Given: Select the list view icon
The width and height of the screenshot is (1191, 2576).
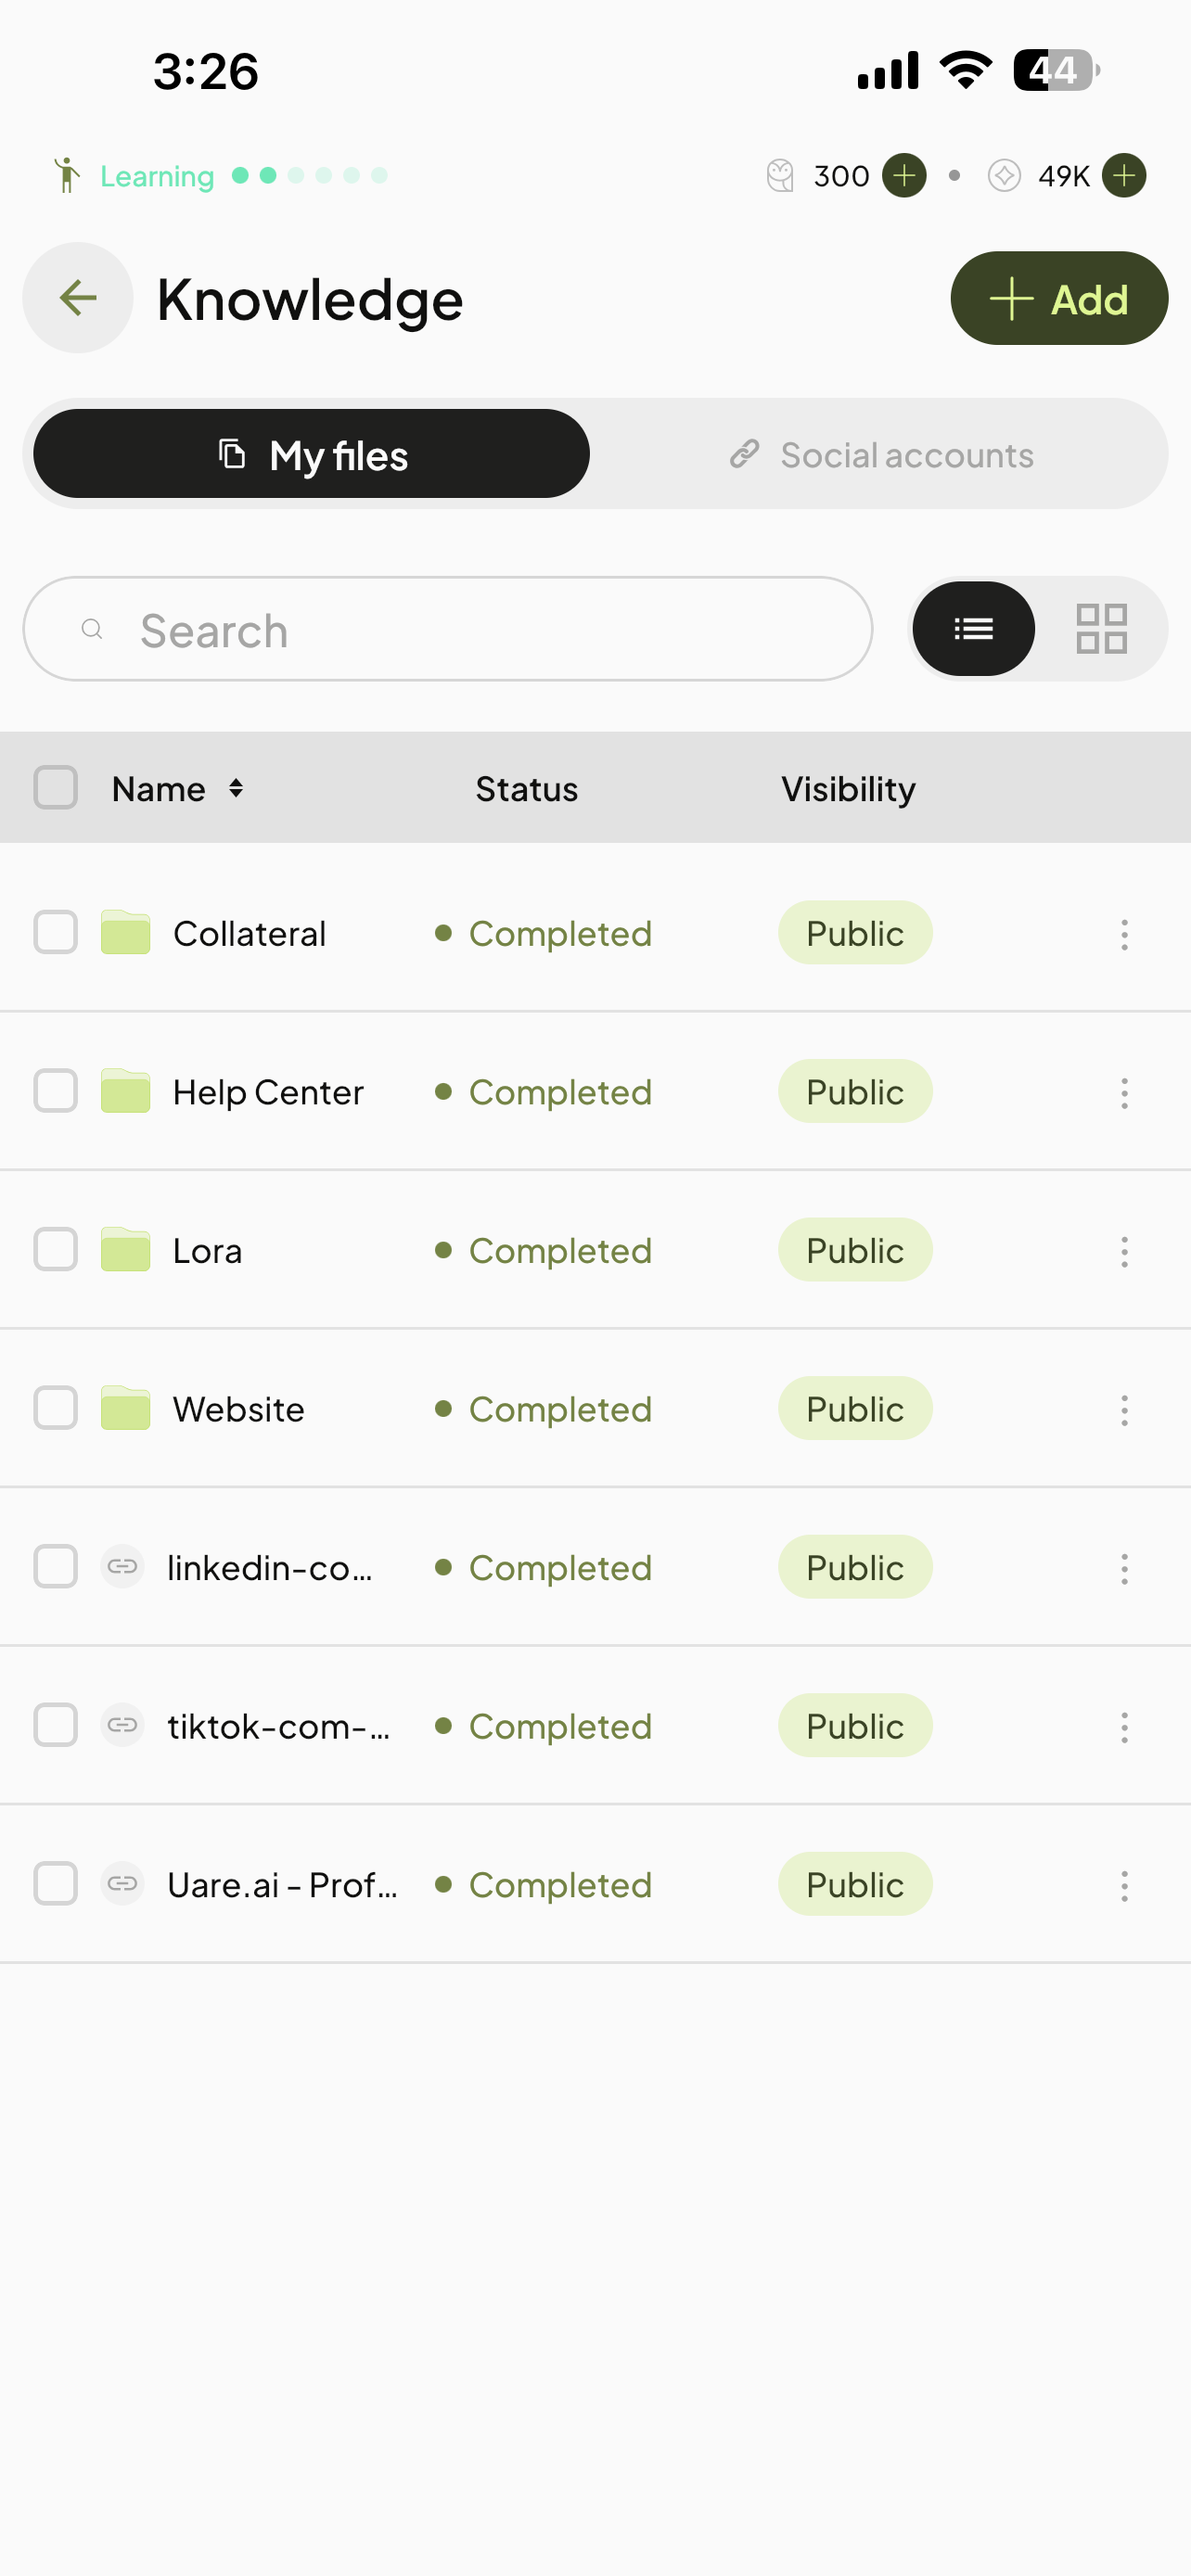Looking at the screenshot, I should [973, 629].
